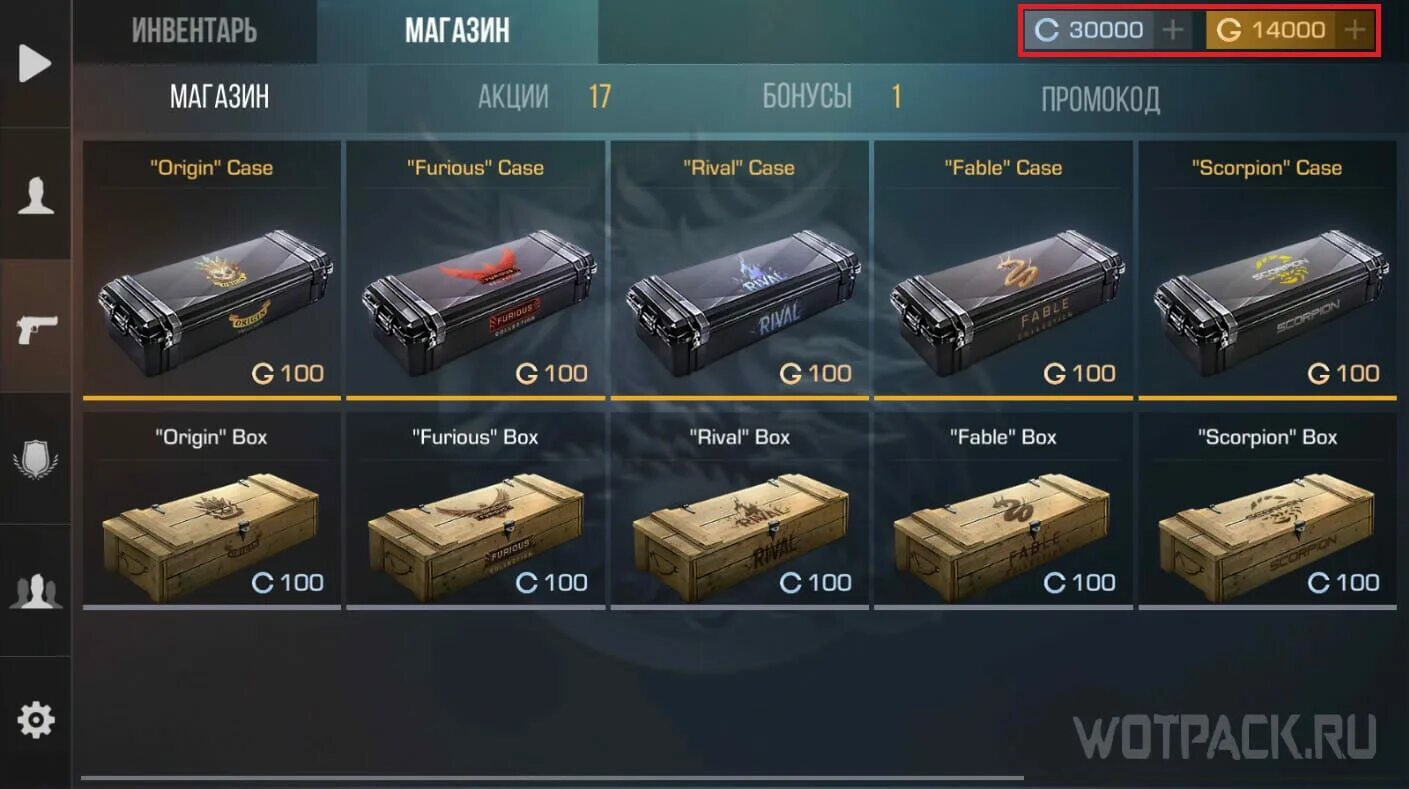Pick the "Scorpion" Case for 100 gold
The height and width of the screenshot is (789, 1409).
pos(1268,271)
